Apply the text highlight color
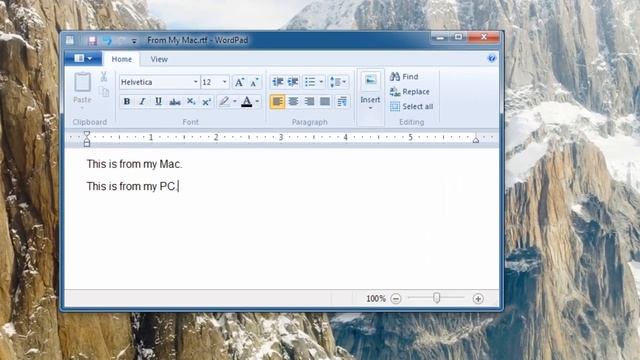 224,101
